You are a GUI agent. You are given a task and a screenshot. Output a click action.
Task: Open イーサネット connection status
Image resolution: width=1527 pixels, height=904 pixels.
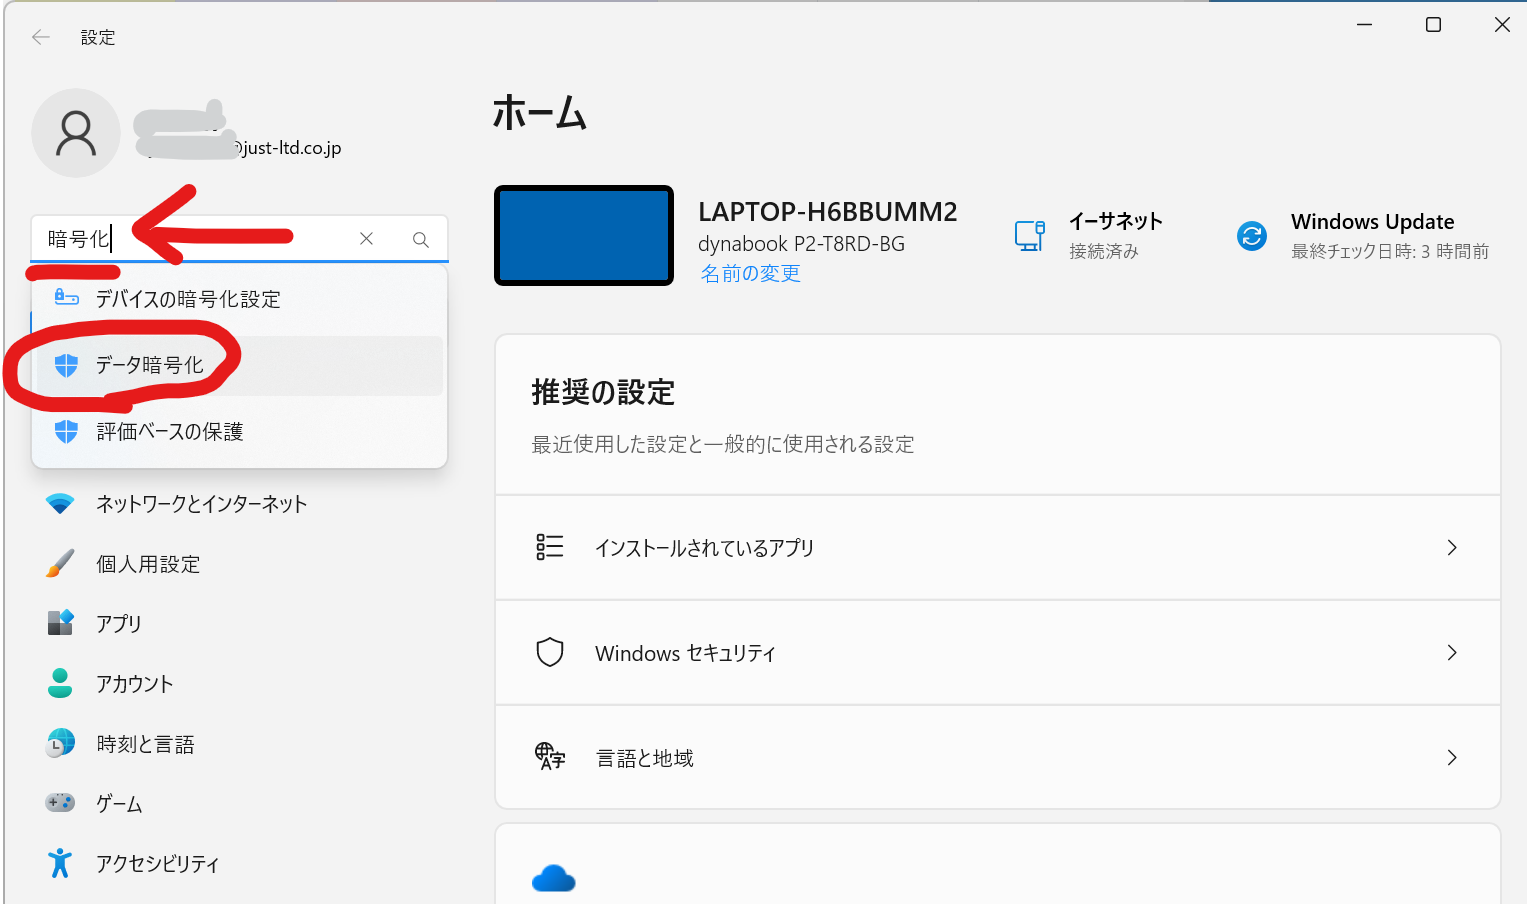coord(1089,236)
